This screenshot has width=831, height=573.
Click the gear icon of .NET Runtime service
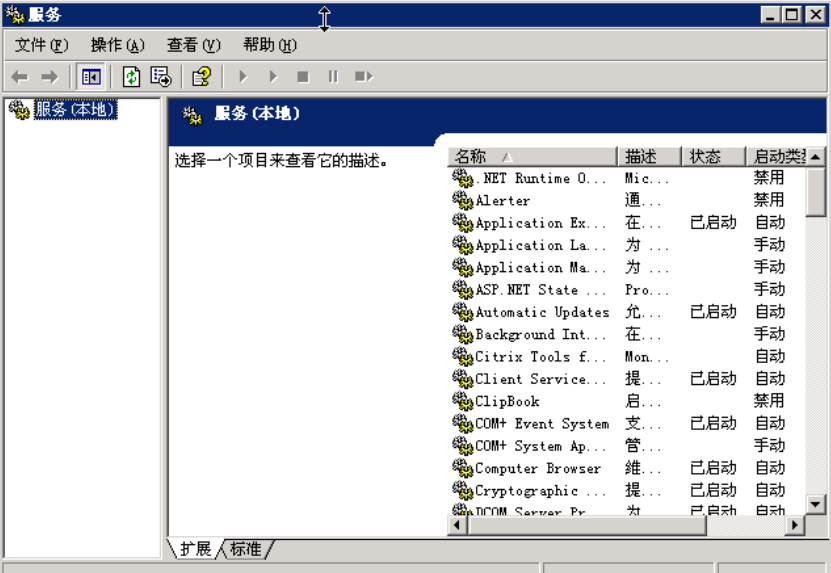coord(462,178)
